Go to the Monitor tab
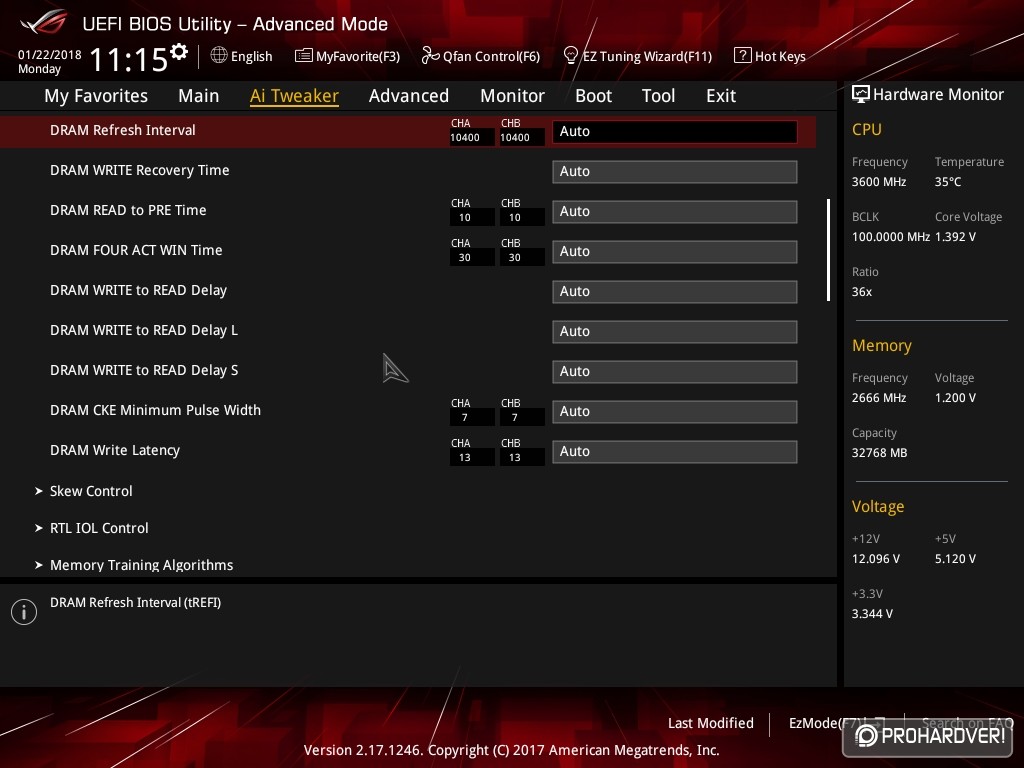 [x=512, y=96]
